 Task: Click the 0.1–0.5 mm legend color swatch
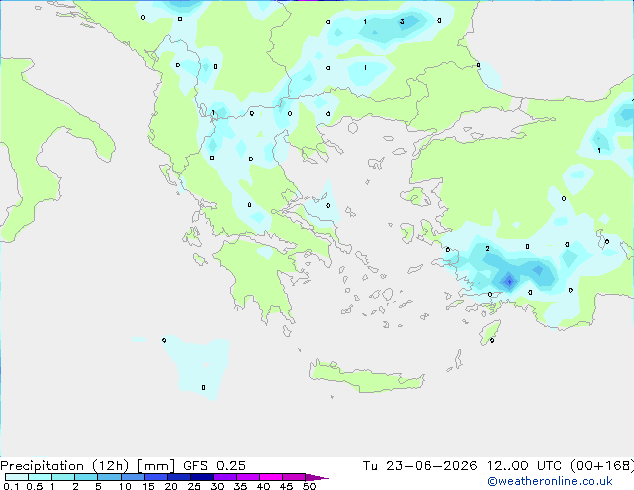[17, 477]
